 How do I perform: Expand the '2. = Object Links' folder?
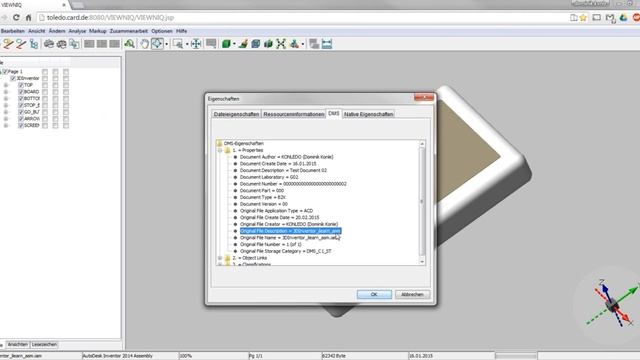[220, 258]
